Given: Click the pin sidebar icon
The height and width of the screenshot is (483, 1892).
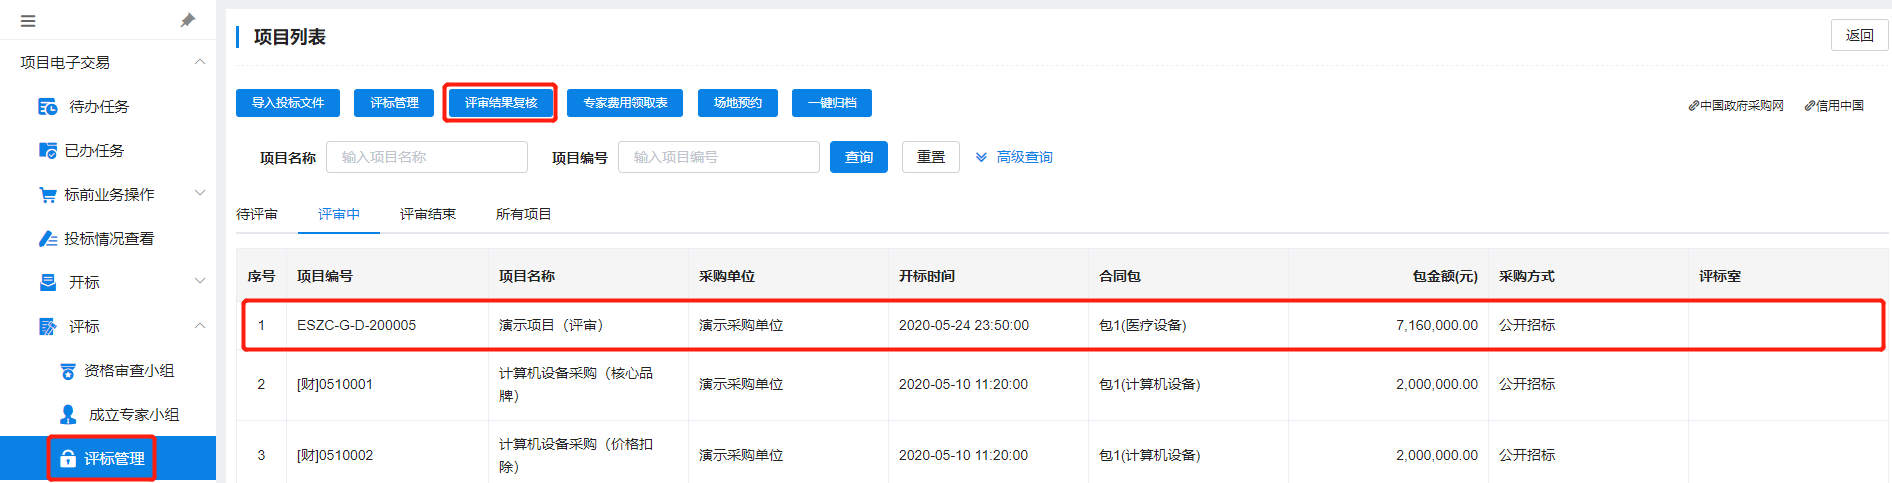Looking at the screenshot, I should (x=187, y=20).
